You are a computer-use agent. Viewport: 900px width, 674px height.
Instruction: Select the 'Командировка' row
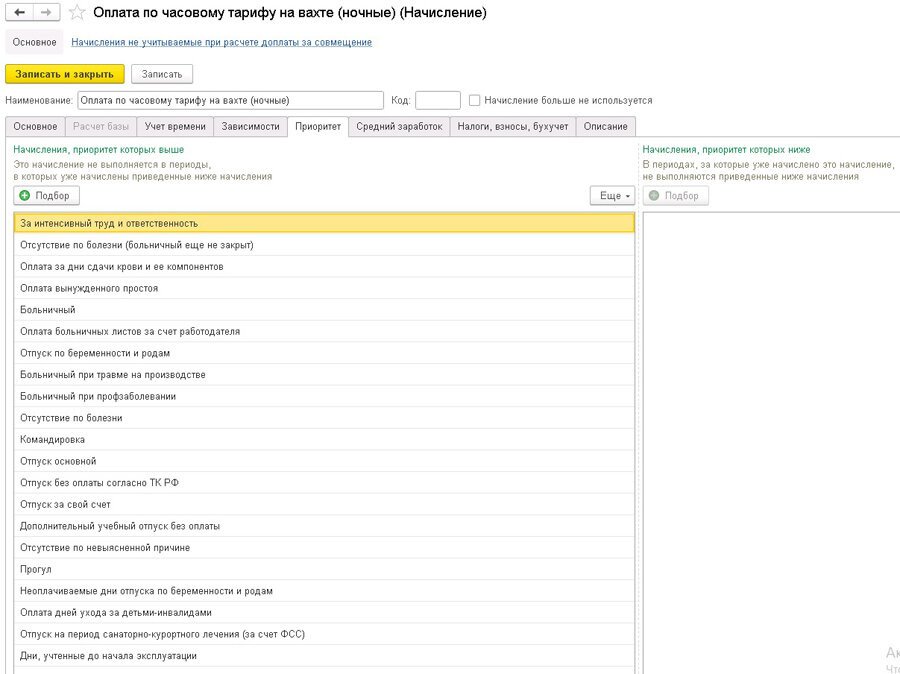pyautogui.click(x=324, y=440)
